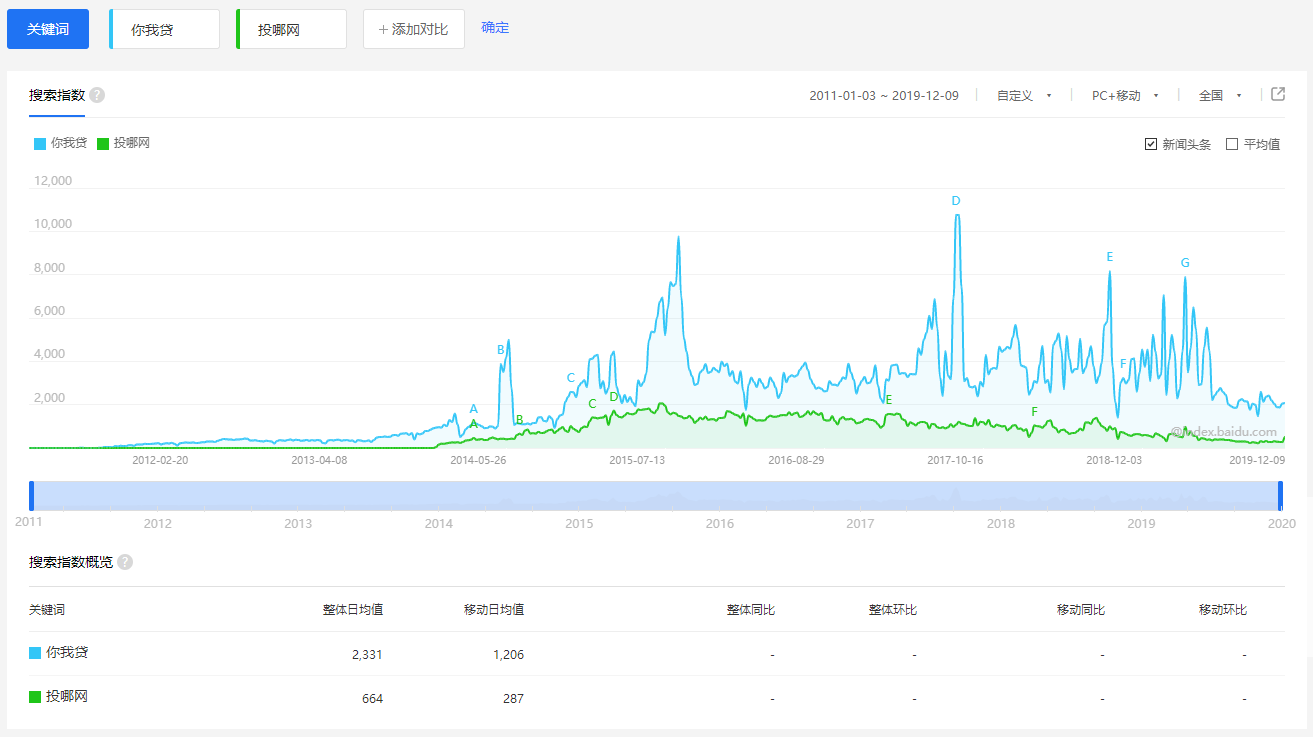The width and height of the screenshot is (1313, 737).
Task: Expand the 全国 region dropdown
Action: (1220, 96)
